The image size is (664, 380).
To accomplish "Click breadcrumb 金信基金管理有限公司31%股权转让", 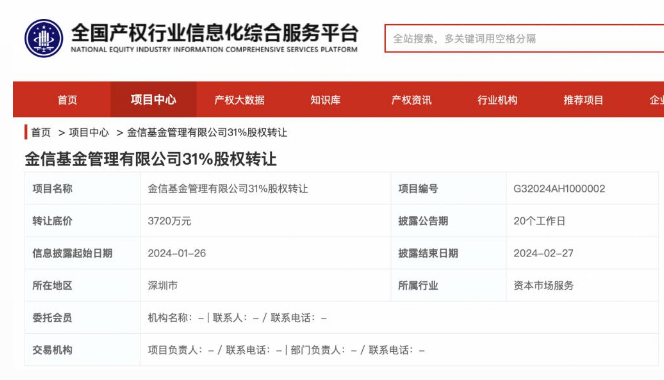I will click(207, 133).
